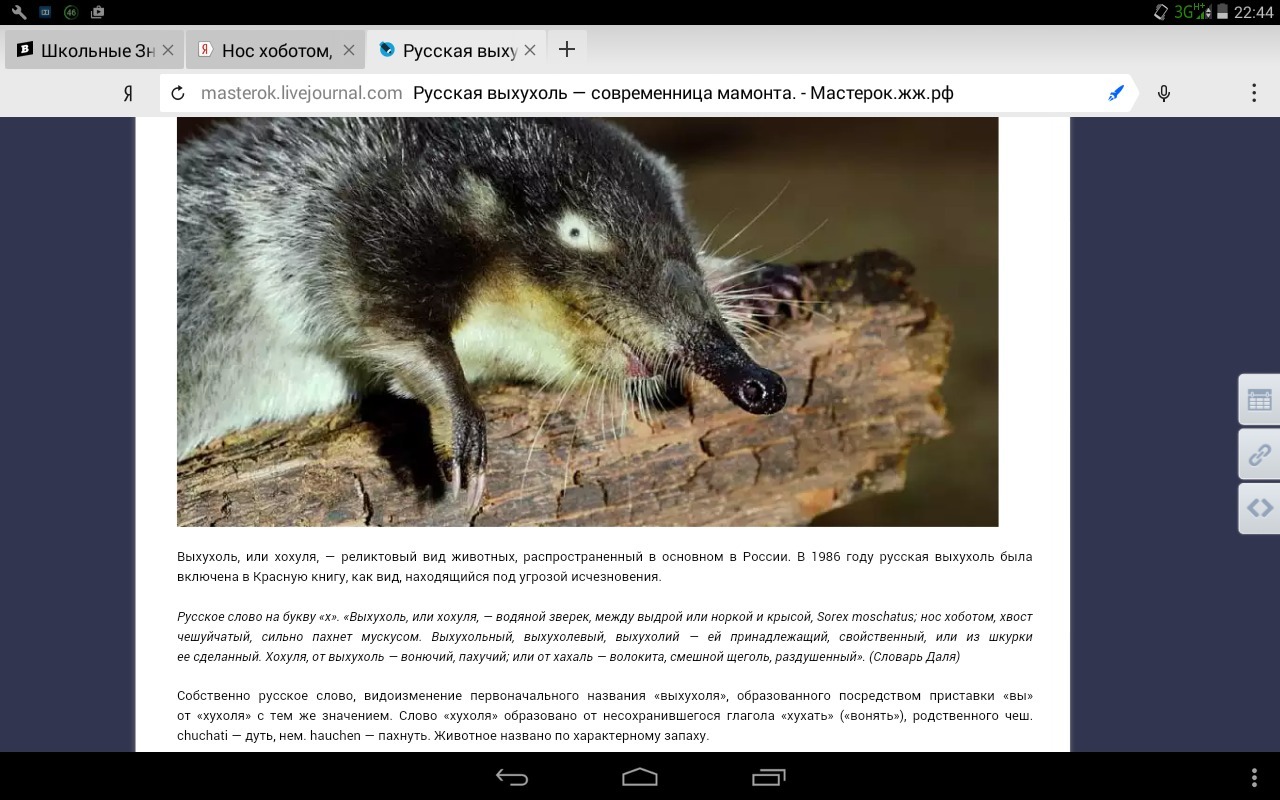Screen dimensions: 1280x800
Task: Switch to the 'Школьные Зн' tab
Action: [88, 50]
